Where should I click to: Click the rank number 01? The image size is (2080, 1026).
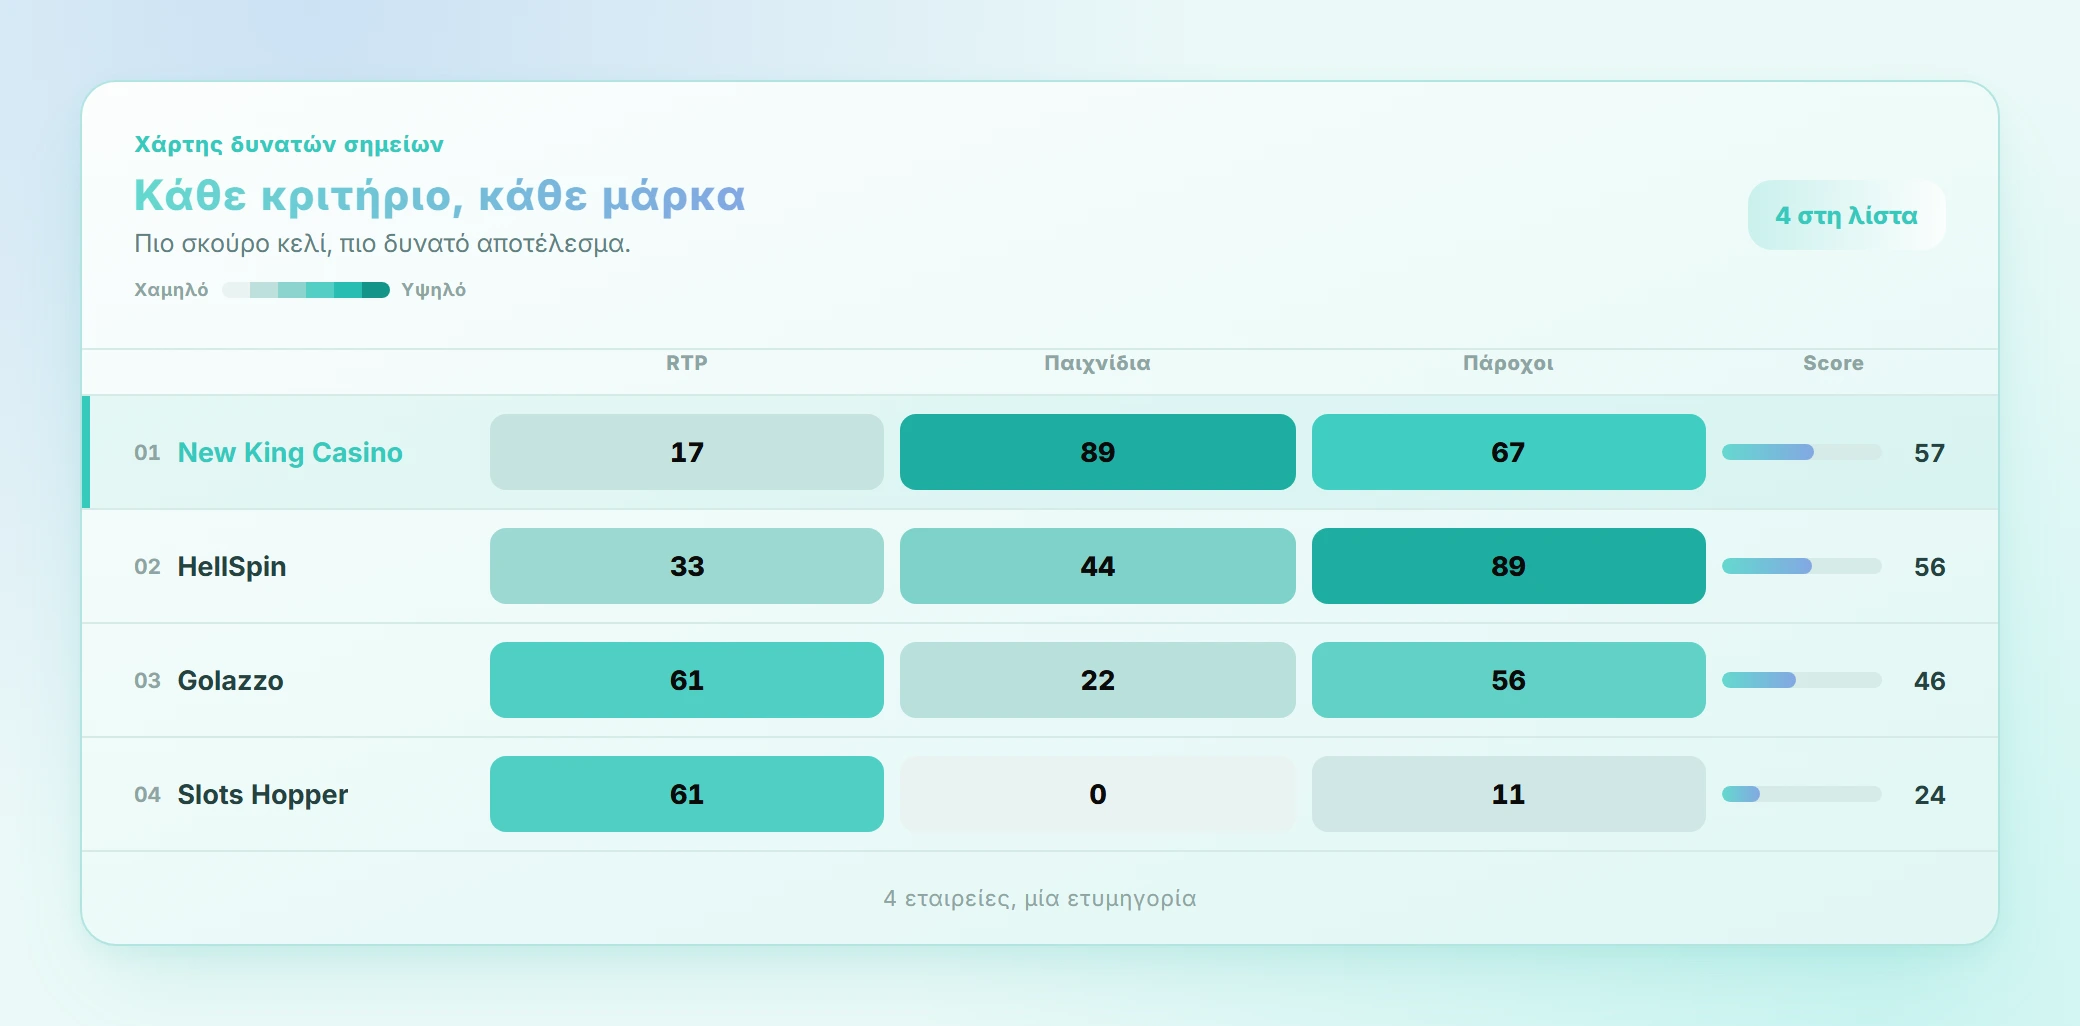pos(147,453)
